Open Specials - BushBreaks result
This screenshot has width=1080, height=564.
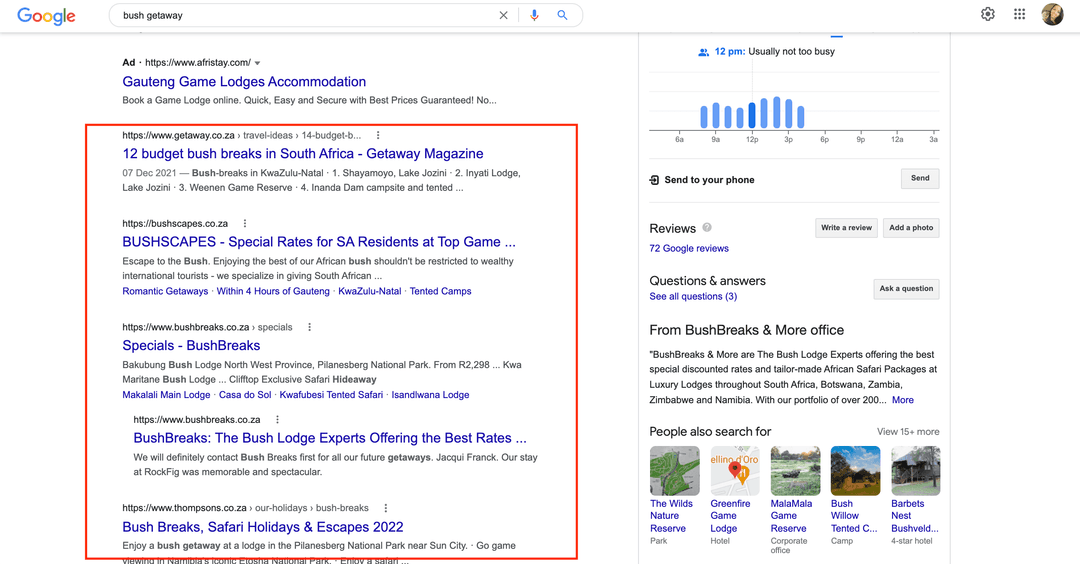[x=191, y=346]
